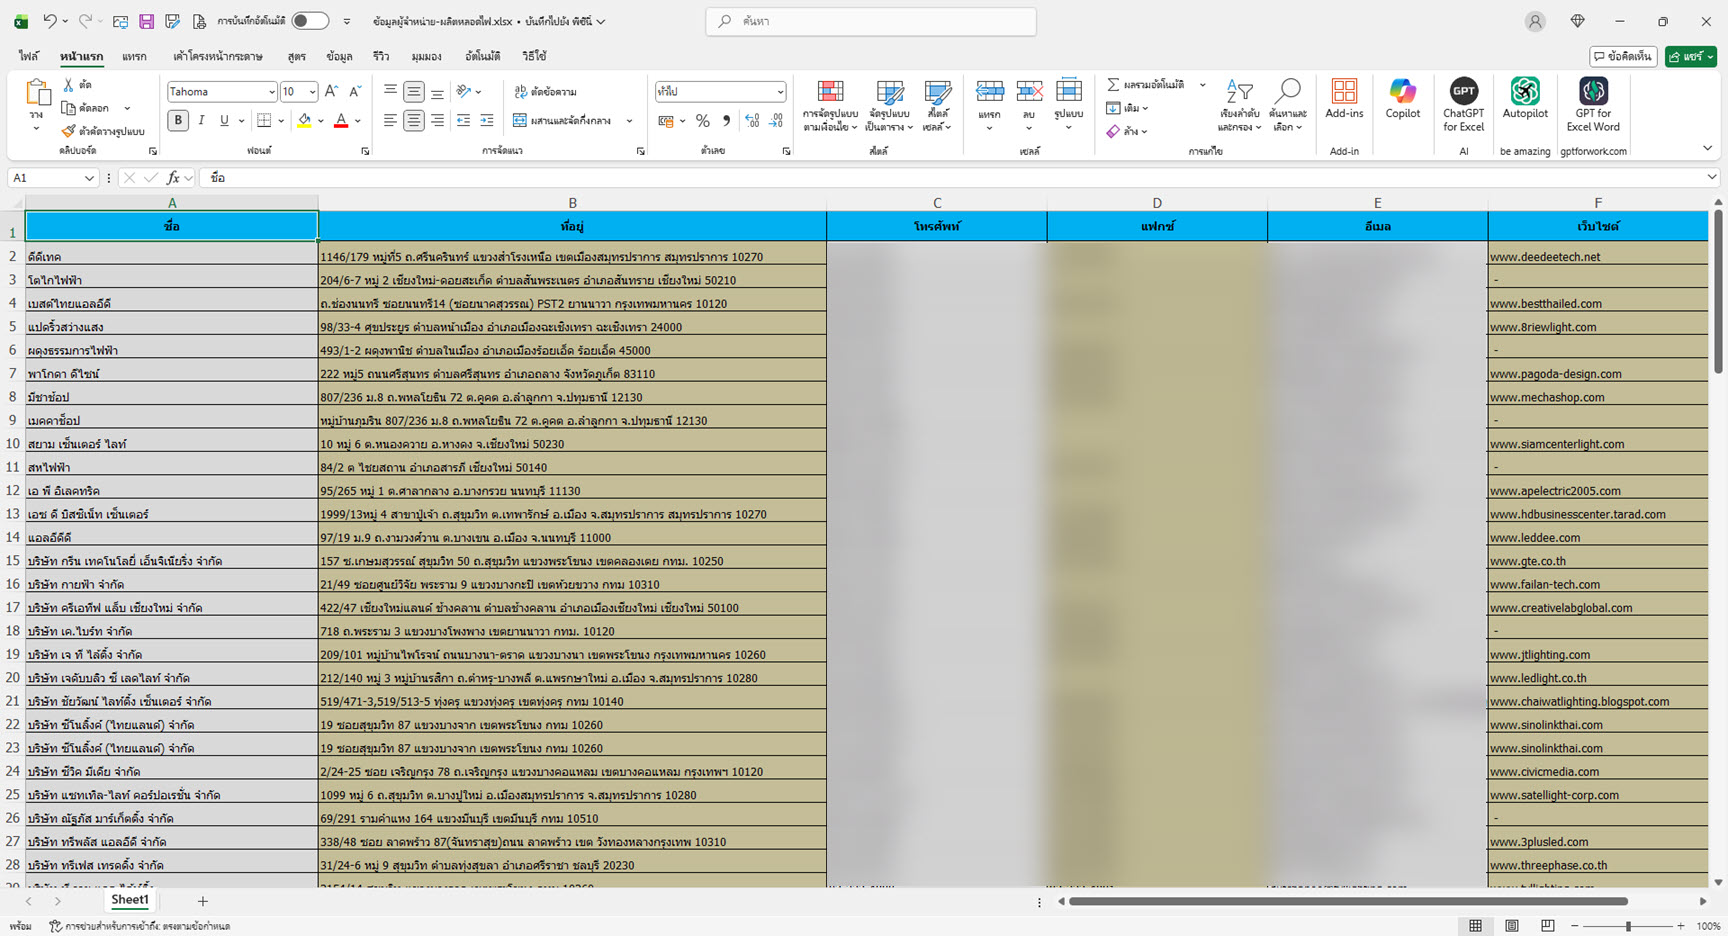Toggle Bold formatting button

[178, 120]
